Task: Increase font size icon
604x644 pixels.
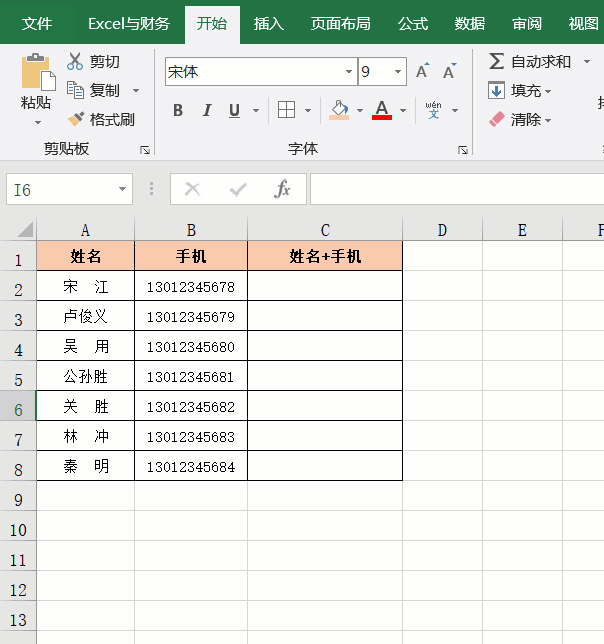Action: coord(423,71)
